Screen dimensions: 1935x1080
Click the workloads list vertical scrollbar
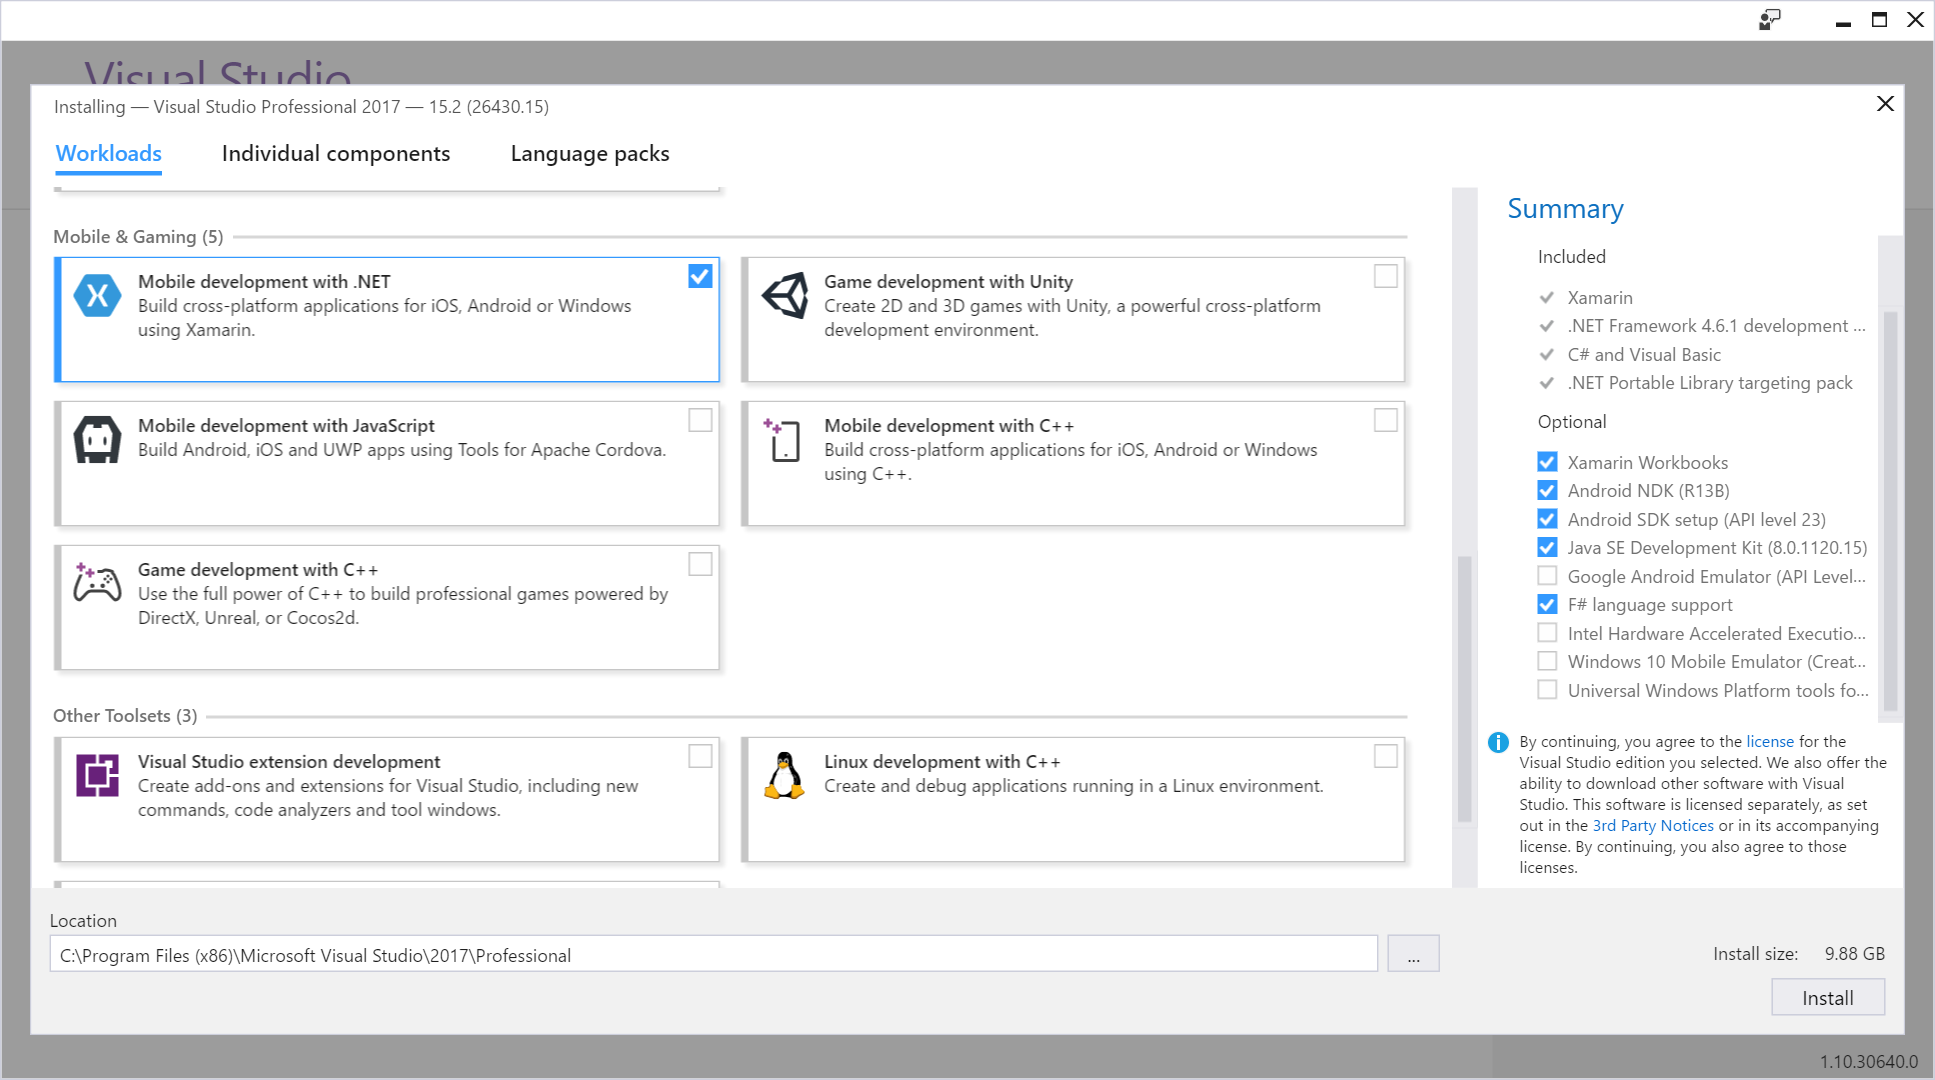point(1465,688)
